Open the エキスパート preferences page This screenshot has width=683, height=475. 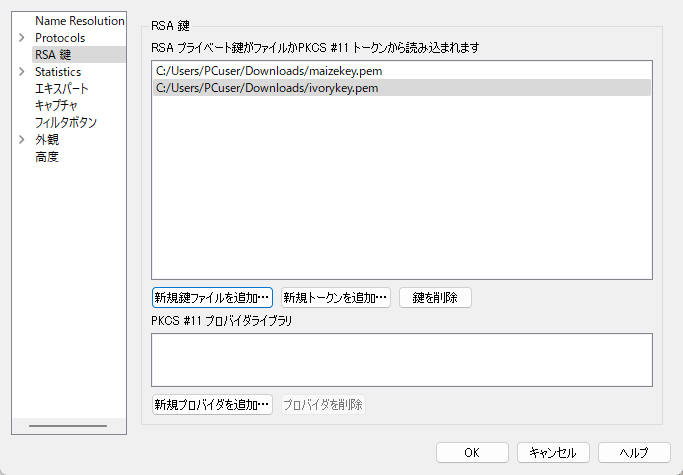coord(61,89)
